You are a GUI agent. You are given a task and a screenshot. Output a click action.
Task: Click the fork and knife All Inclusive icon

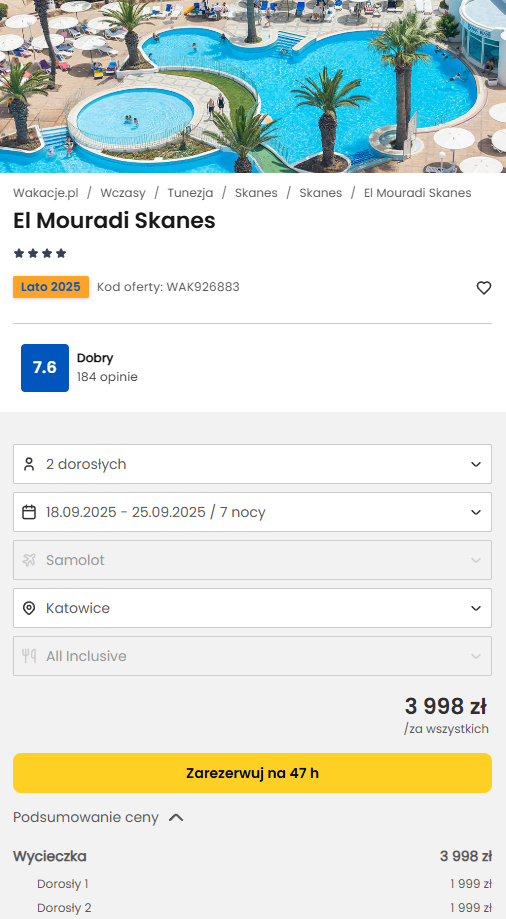pos(29,656)
